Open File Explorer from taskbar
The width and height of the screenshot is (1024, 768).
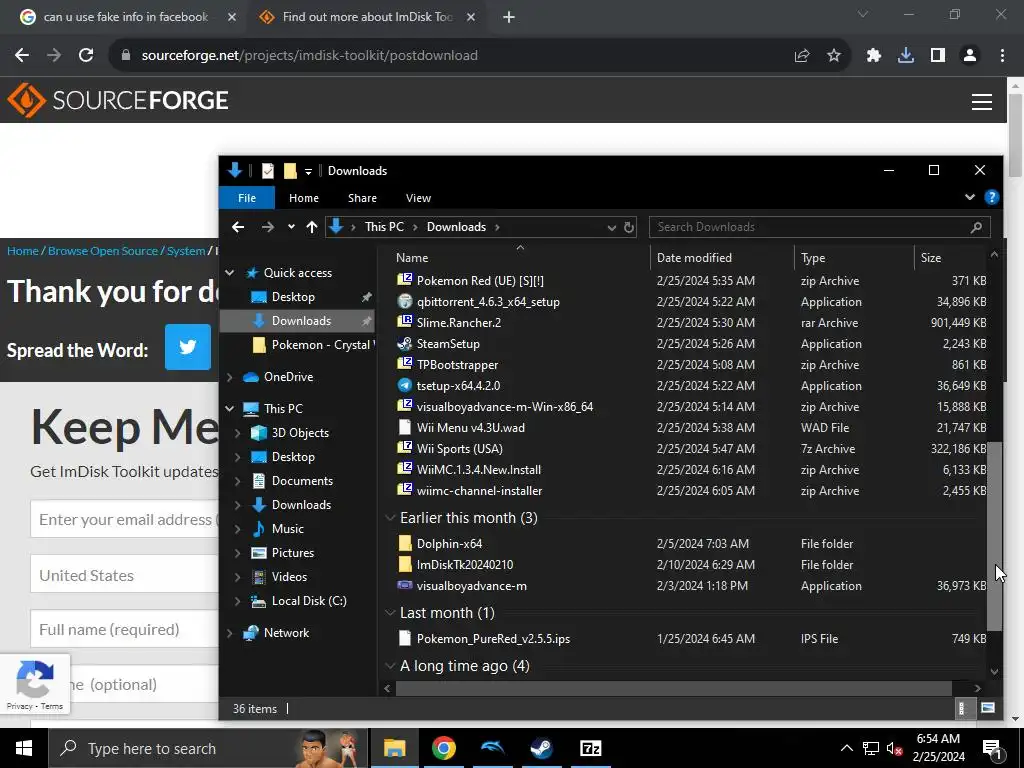394,748
